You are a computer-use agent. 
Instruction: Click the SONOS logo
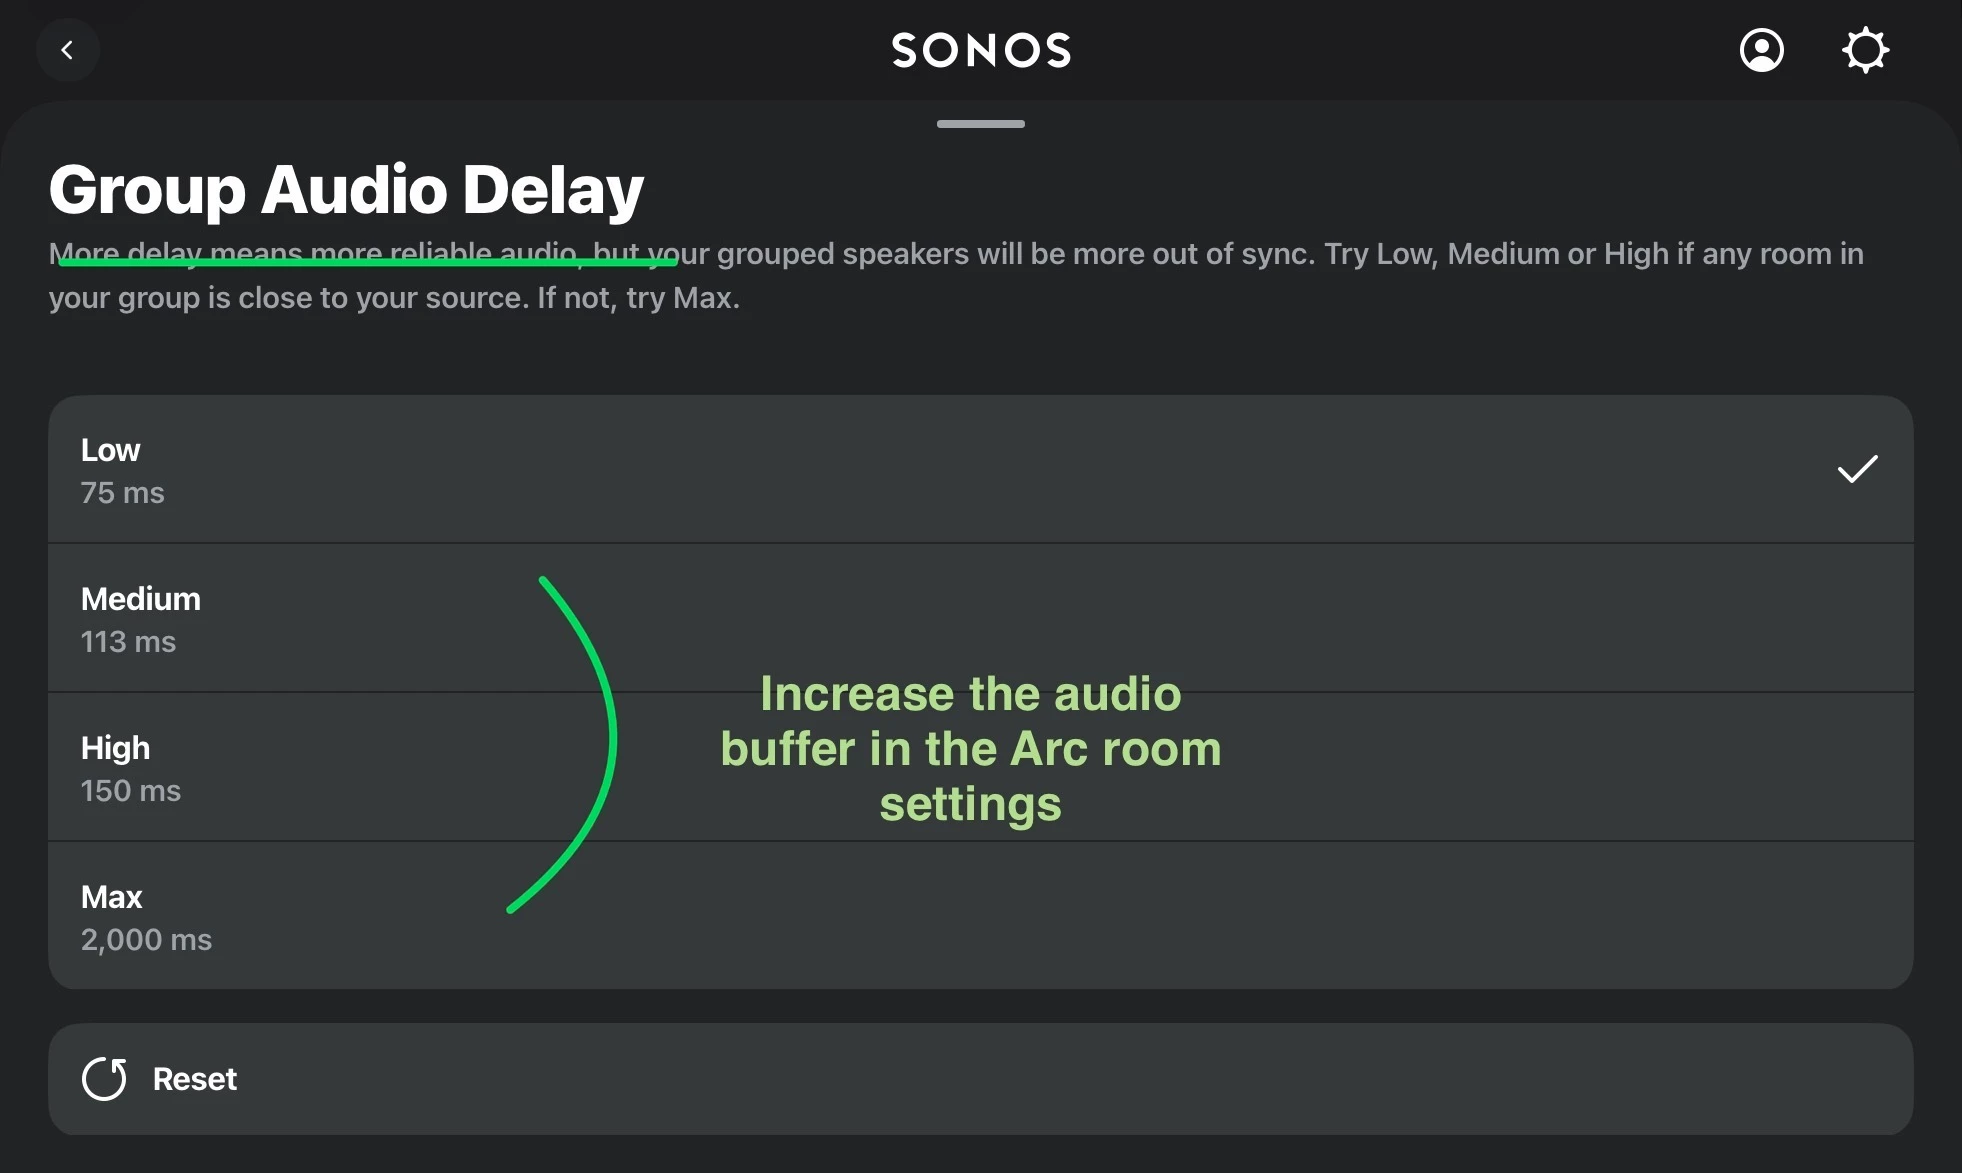click(x=981, y=50)
